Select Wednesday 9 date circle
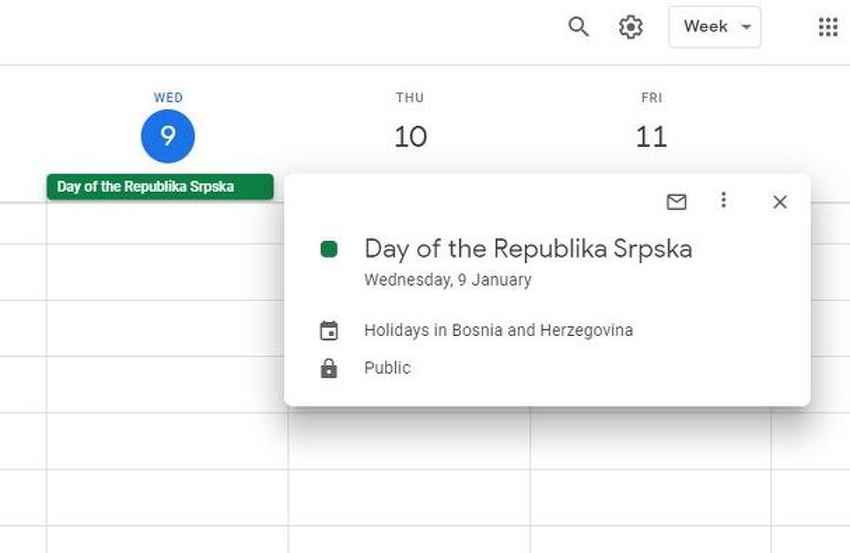Image resolution: width=850 pixels, height=553 pixels. [x=168, y=136]
